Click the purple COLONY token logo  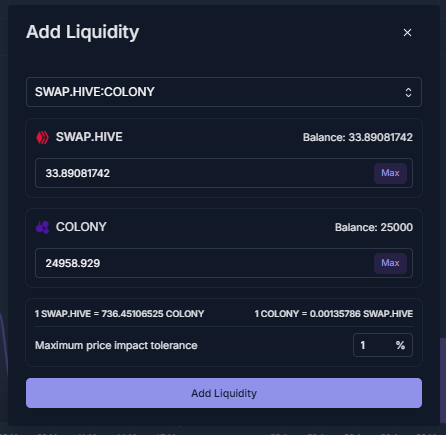(x=42, y=227)
